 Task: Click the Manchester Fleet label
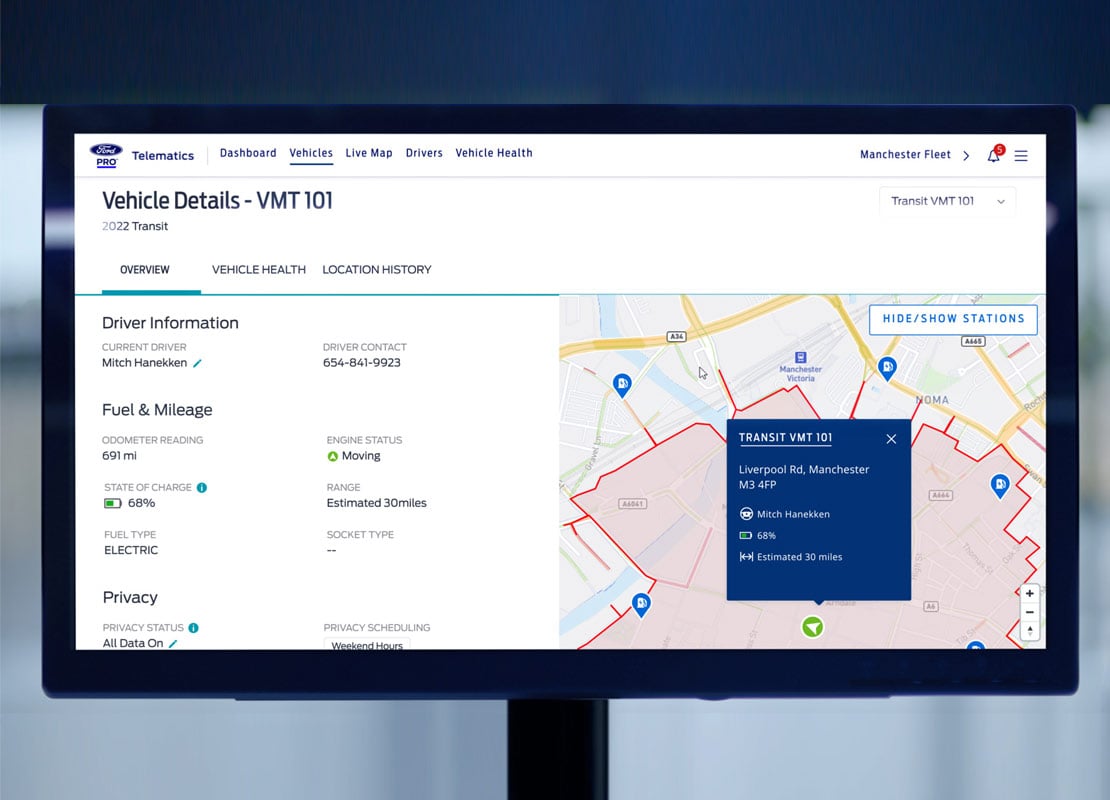point(905,154)
